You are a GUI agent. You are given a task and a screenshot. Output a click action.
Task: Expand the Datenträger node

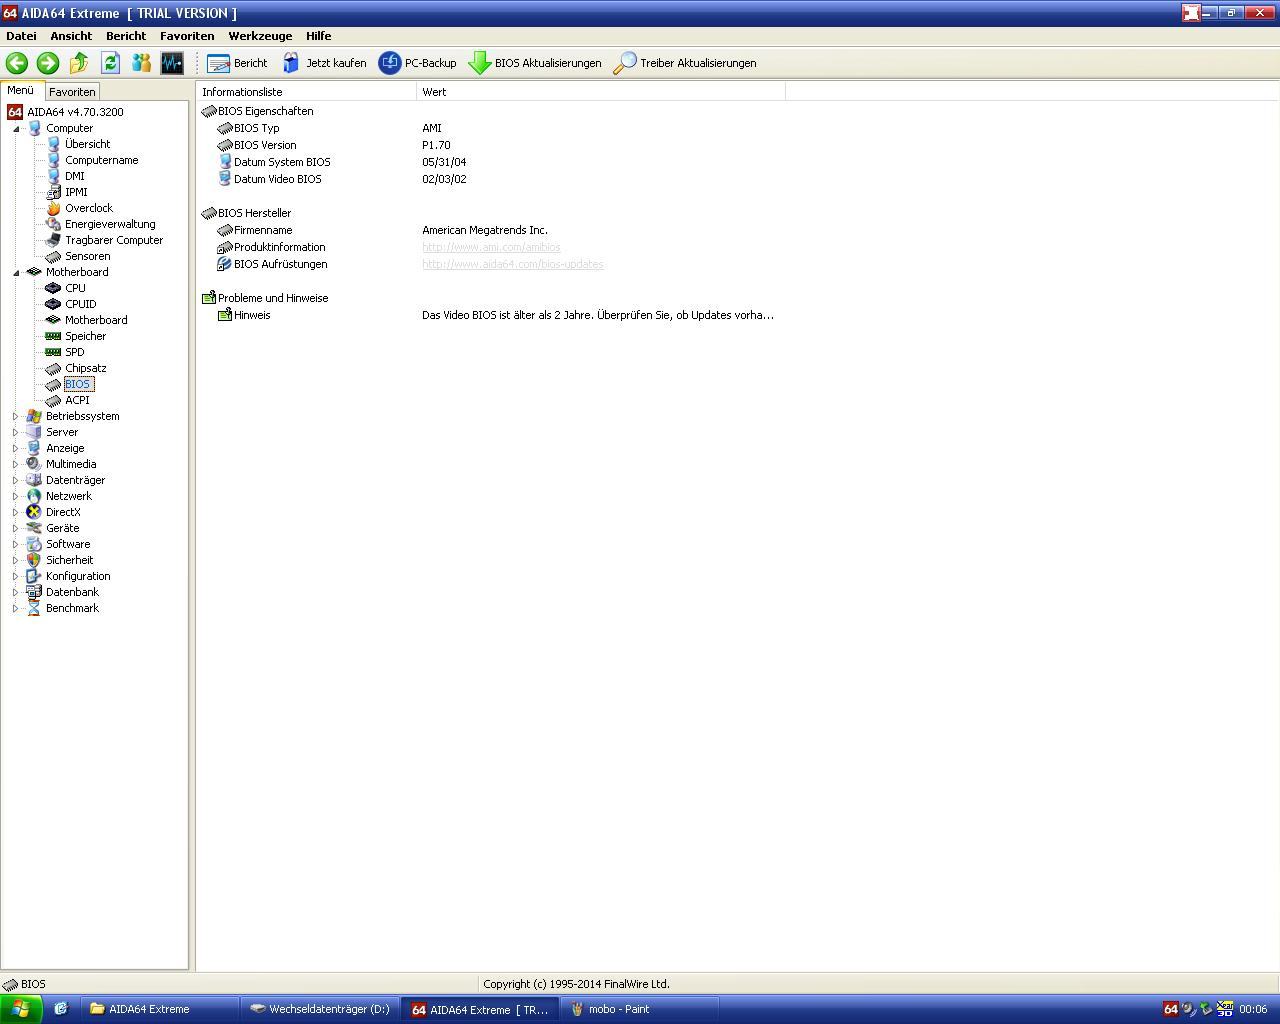coord(16,480)
